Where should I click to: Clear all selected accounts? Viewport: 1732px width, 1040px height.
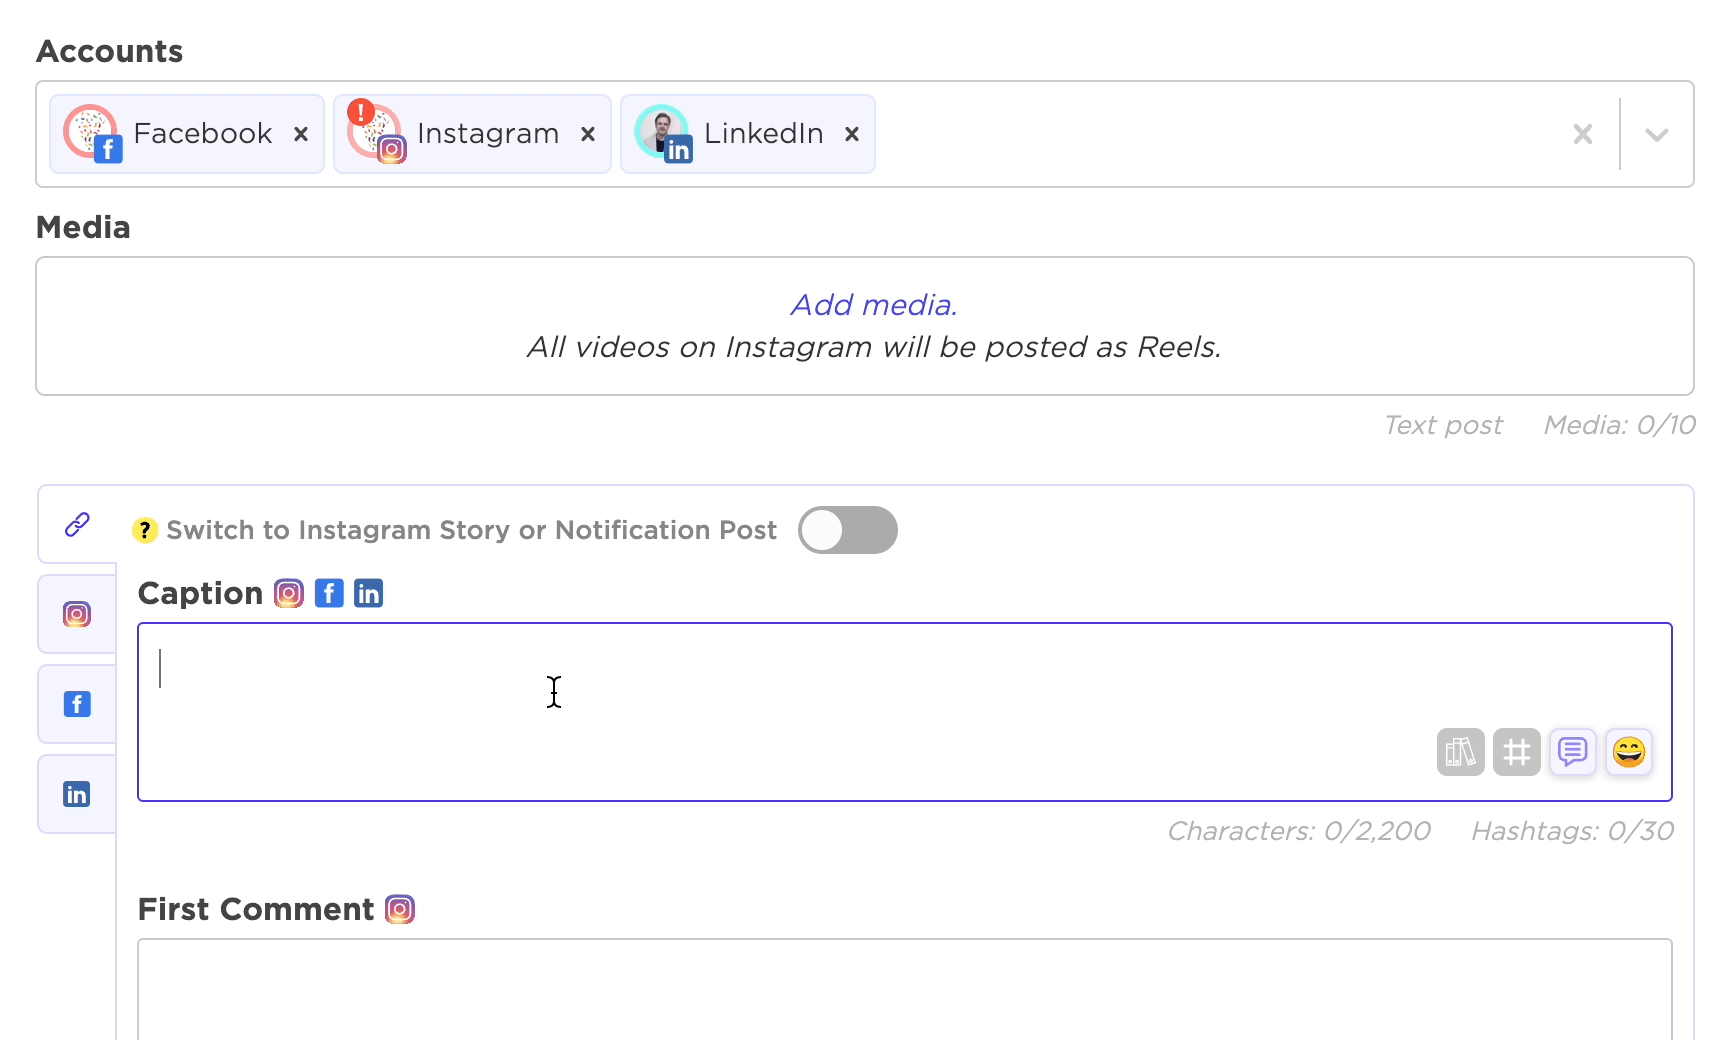click(x=1582, y=134)
